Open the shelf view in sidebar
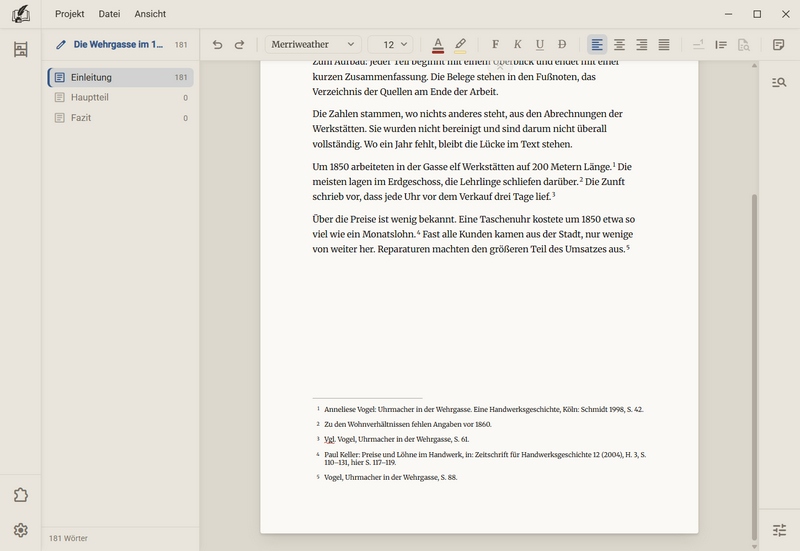The width and height of the screenshot is (800, 551). click(20, 49)
